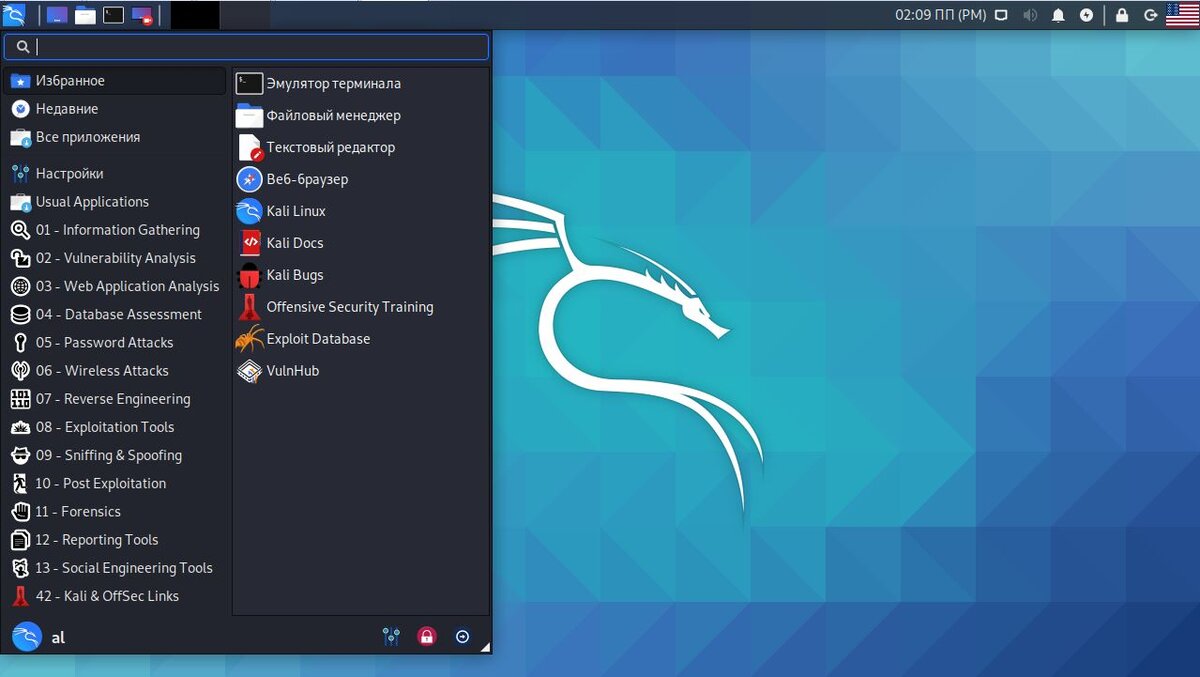Open 09 - Sniffing & Spoofing category
Screen dimensions: 1200x677
point(116,455)
